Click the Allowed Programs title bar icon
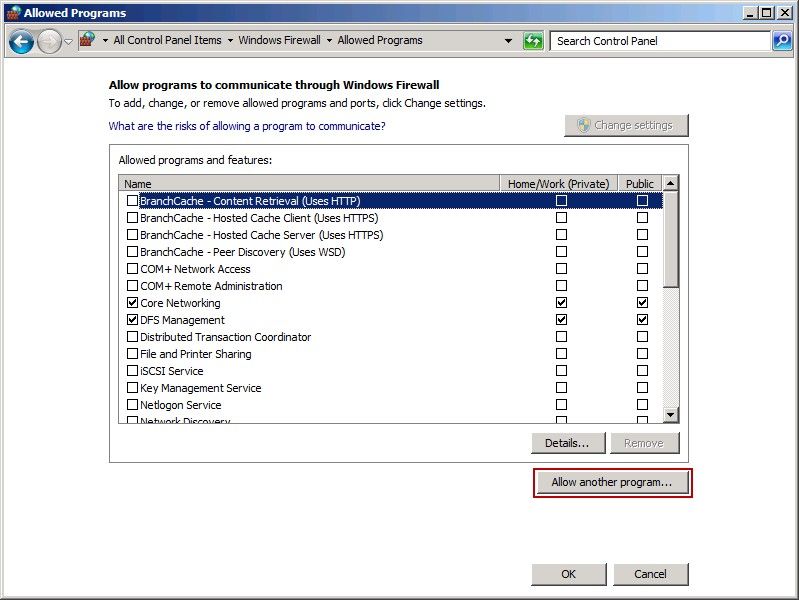799x600 pixels. coord(13,13)
